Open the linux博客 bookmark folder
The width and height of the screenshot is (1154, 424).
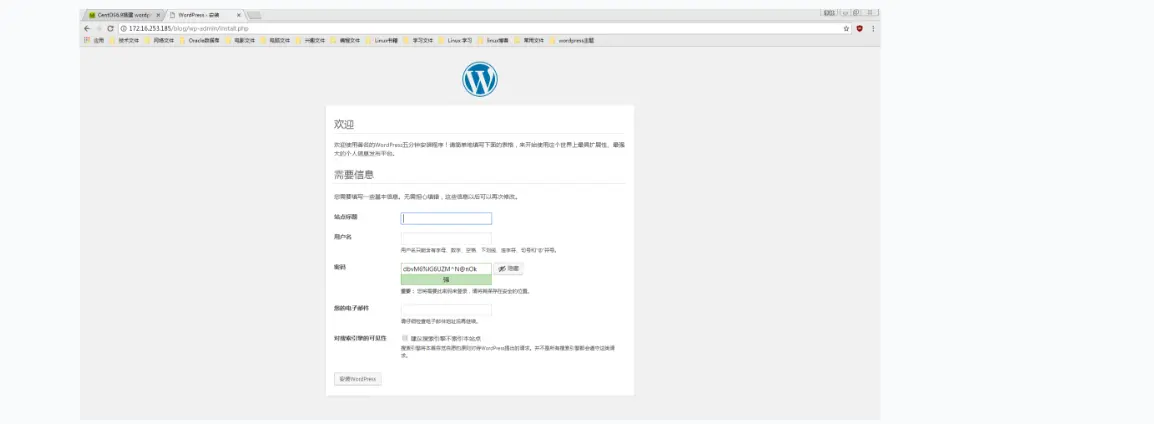[x=493, y=40]
